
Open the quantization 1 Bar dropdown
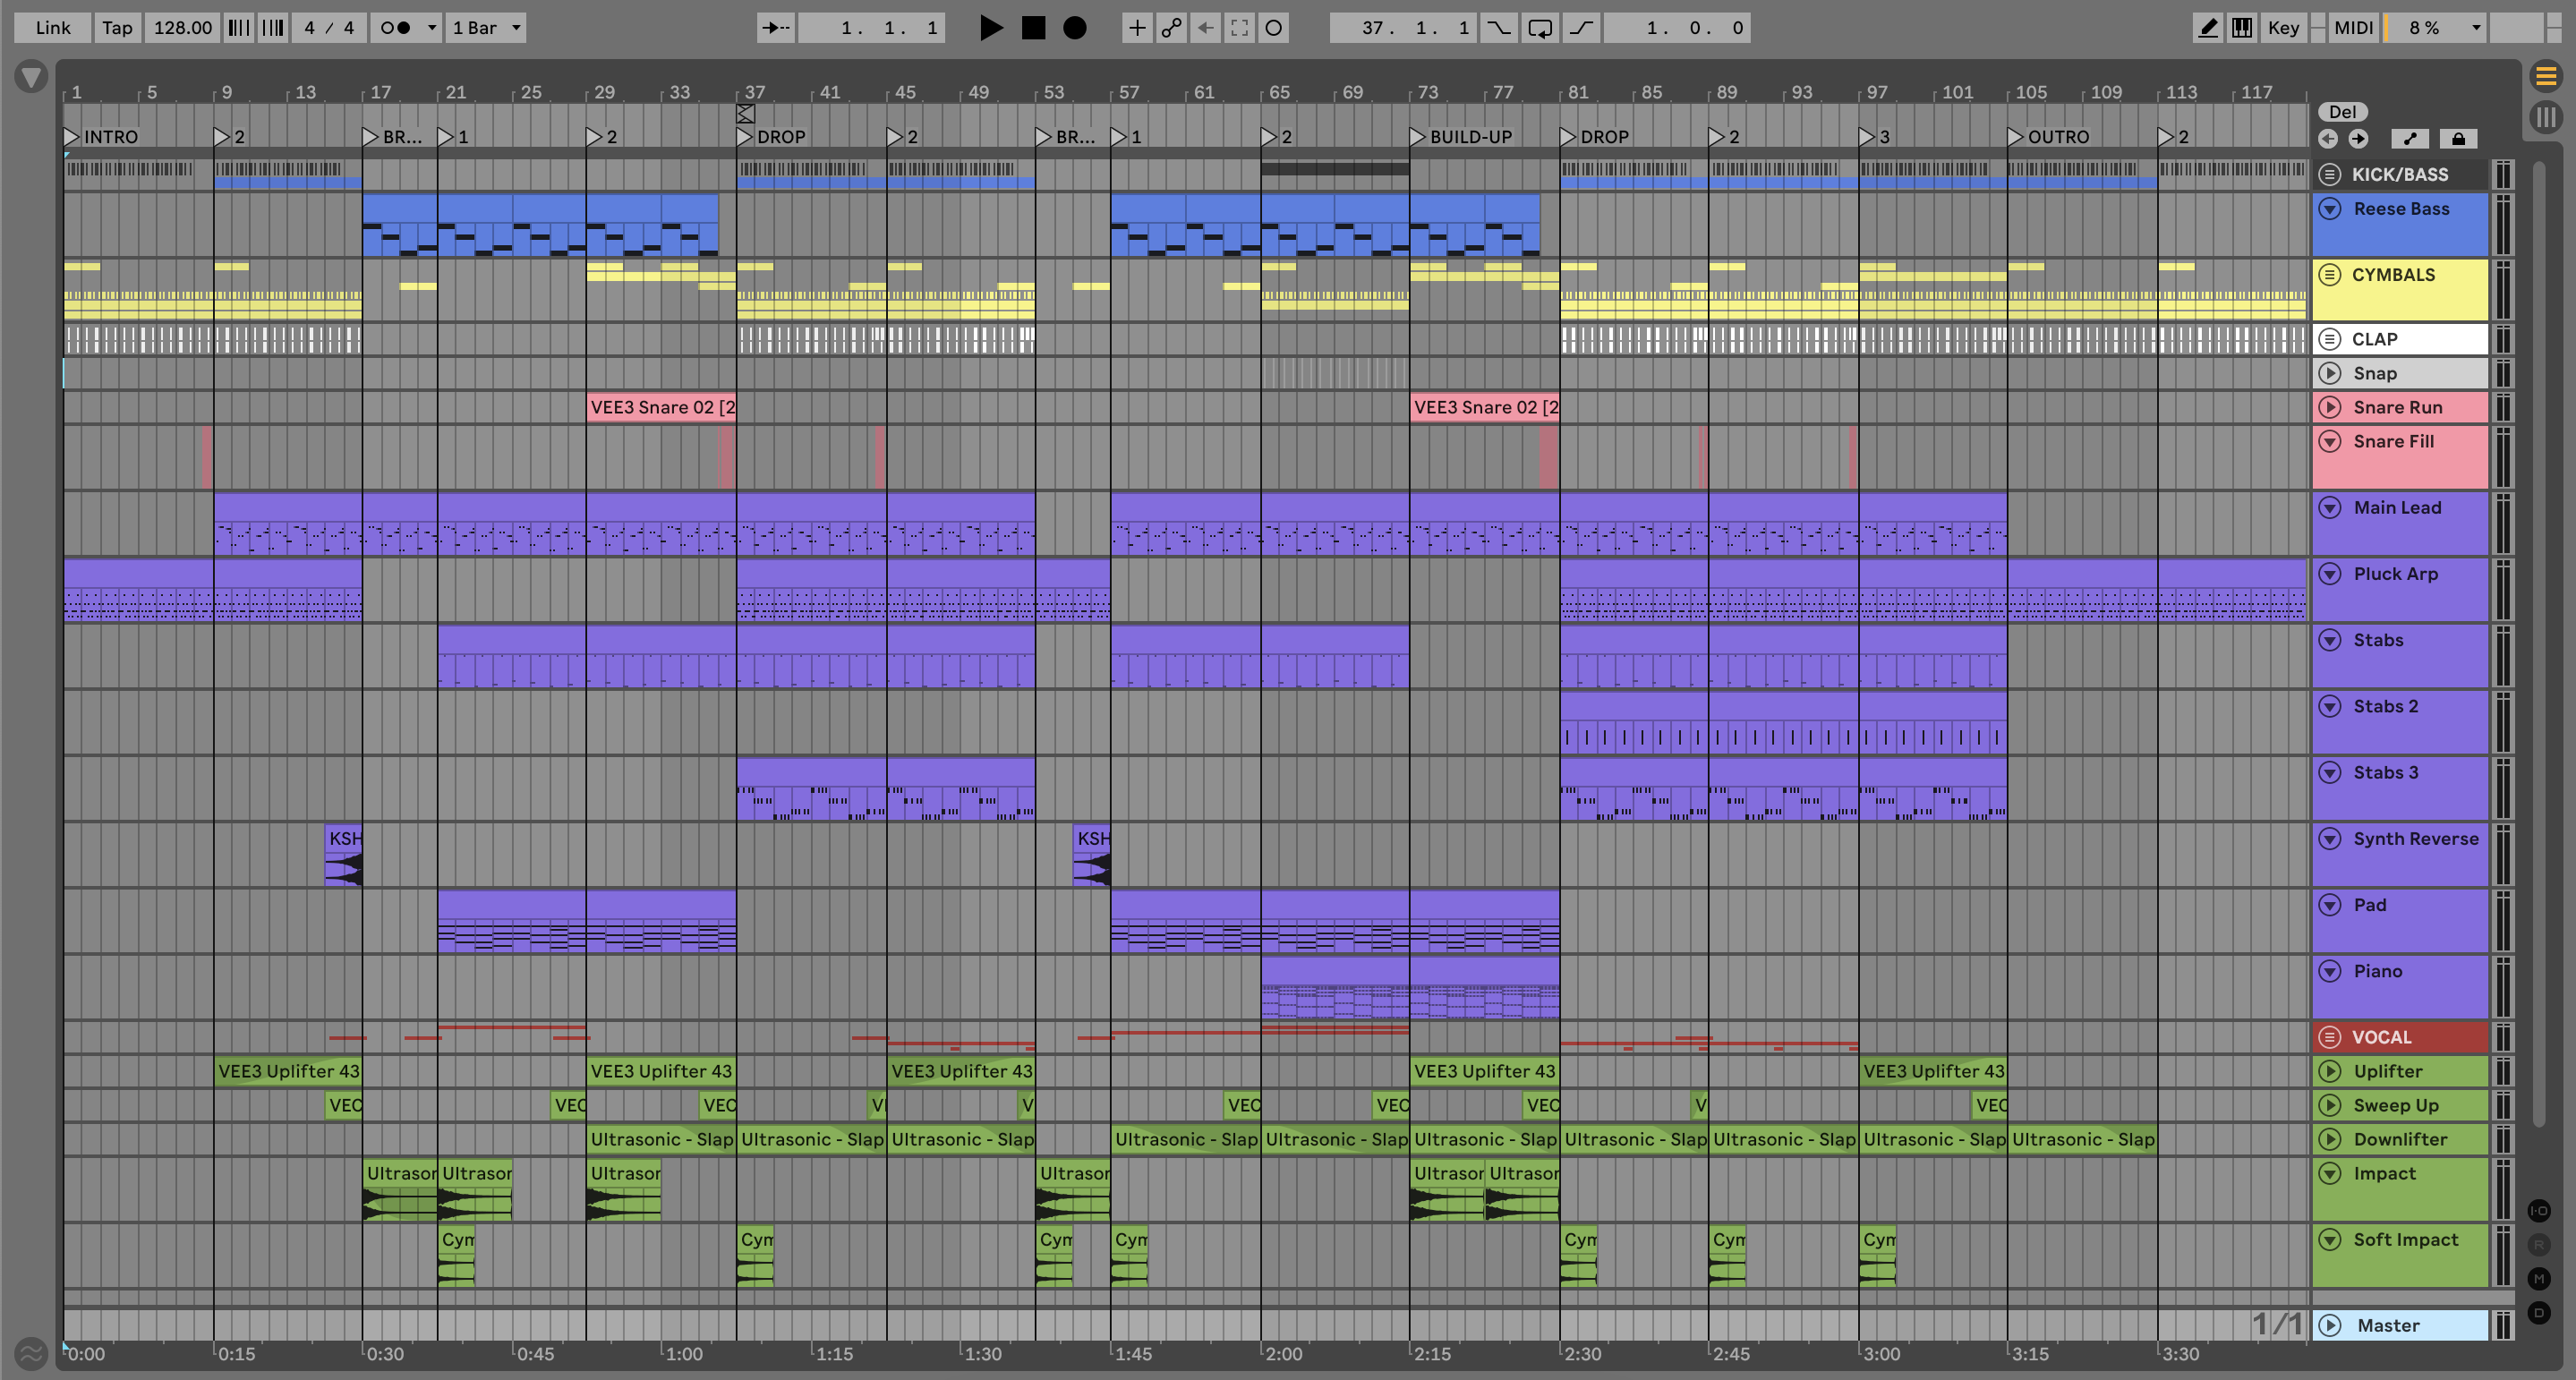point(486,28)
